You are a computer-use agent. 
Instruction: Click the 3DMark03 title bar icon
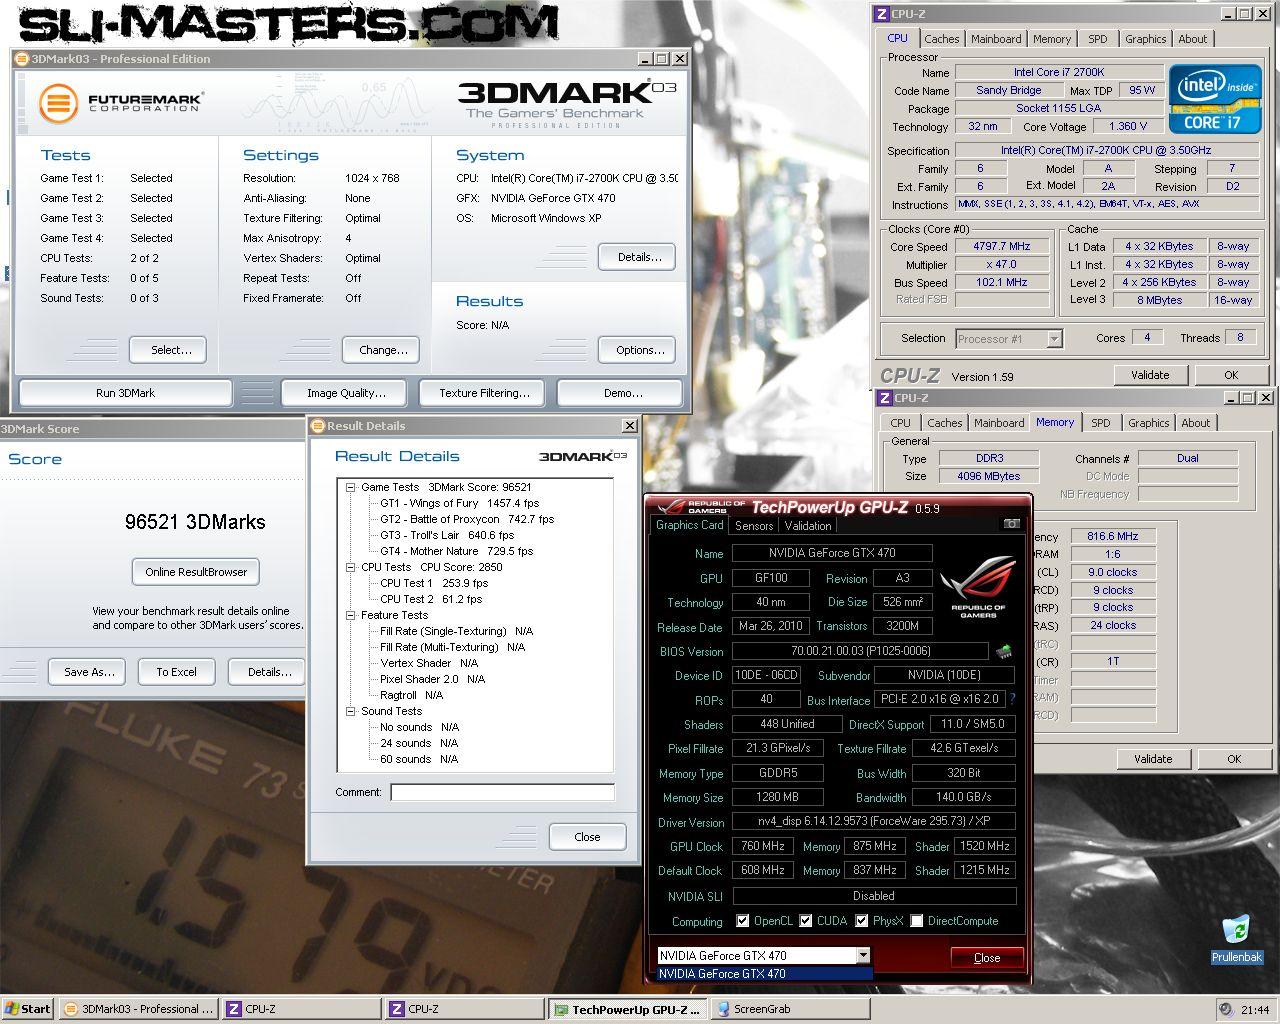(x=22, y=59)
